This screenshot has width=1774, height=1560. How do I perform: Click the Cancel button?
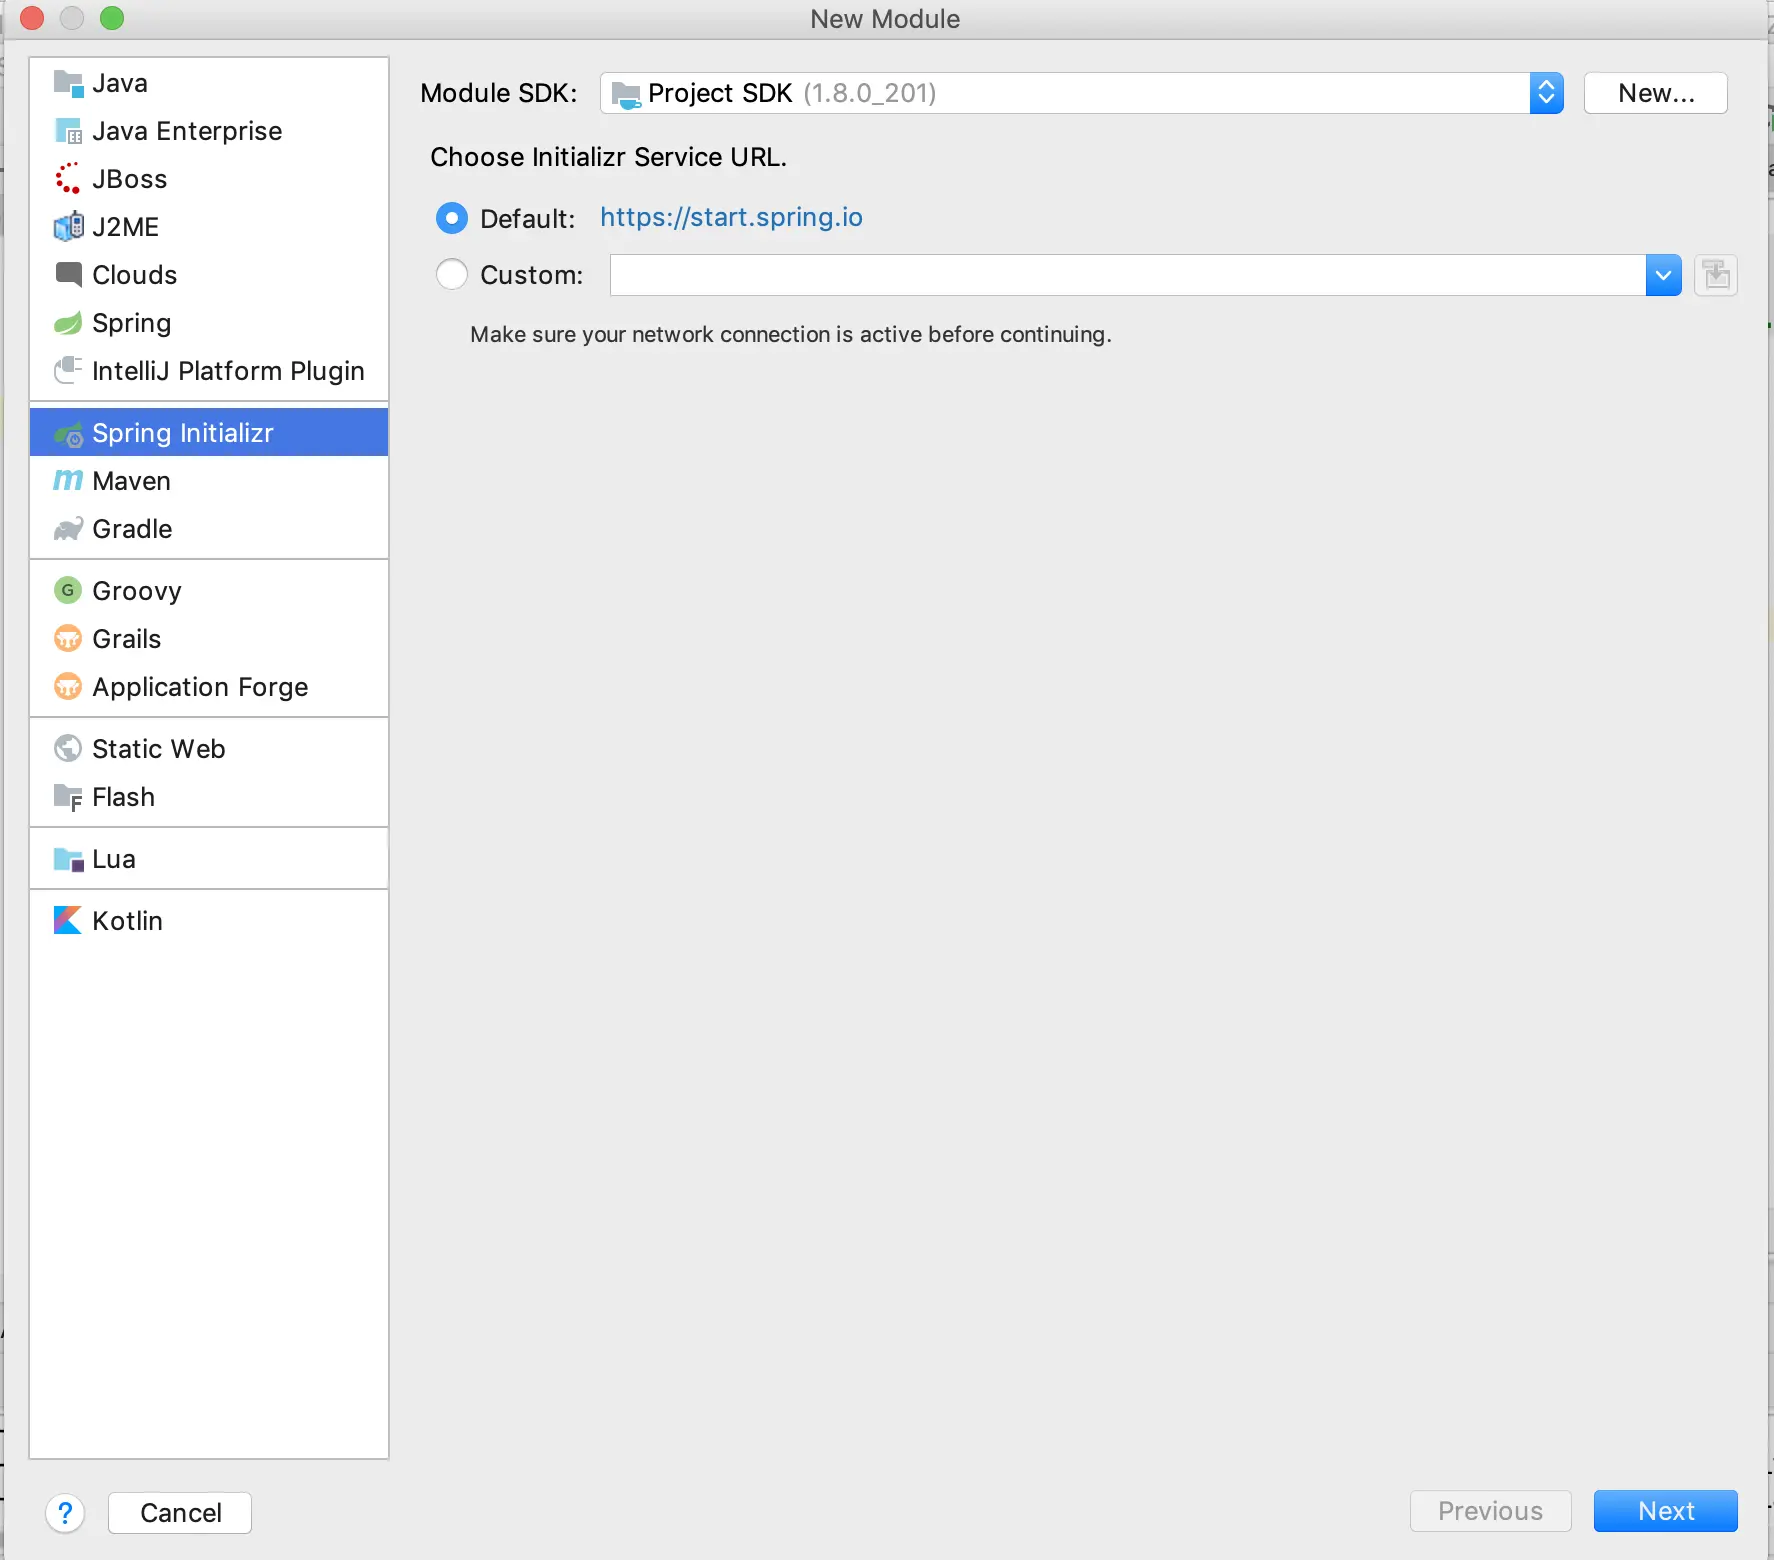(180, 1513)
